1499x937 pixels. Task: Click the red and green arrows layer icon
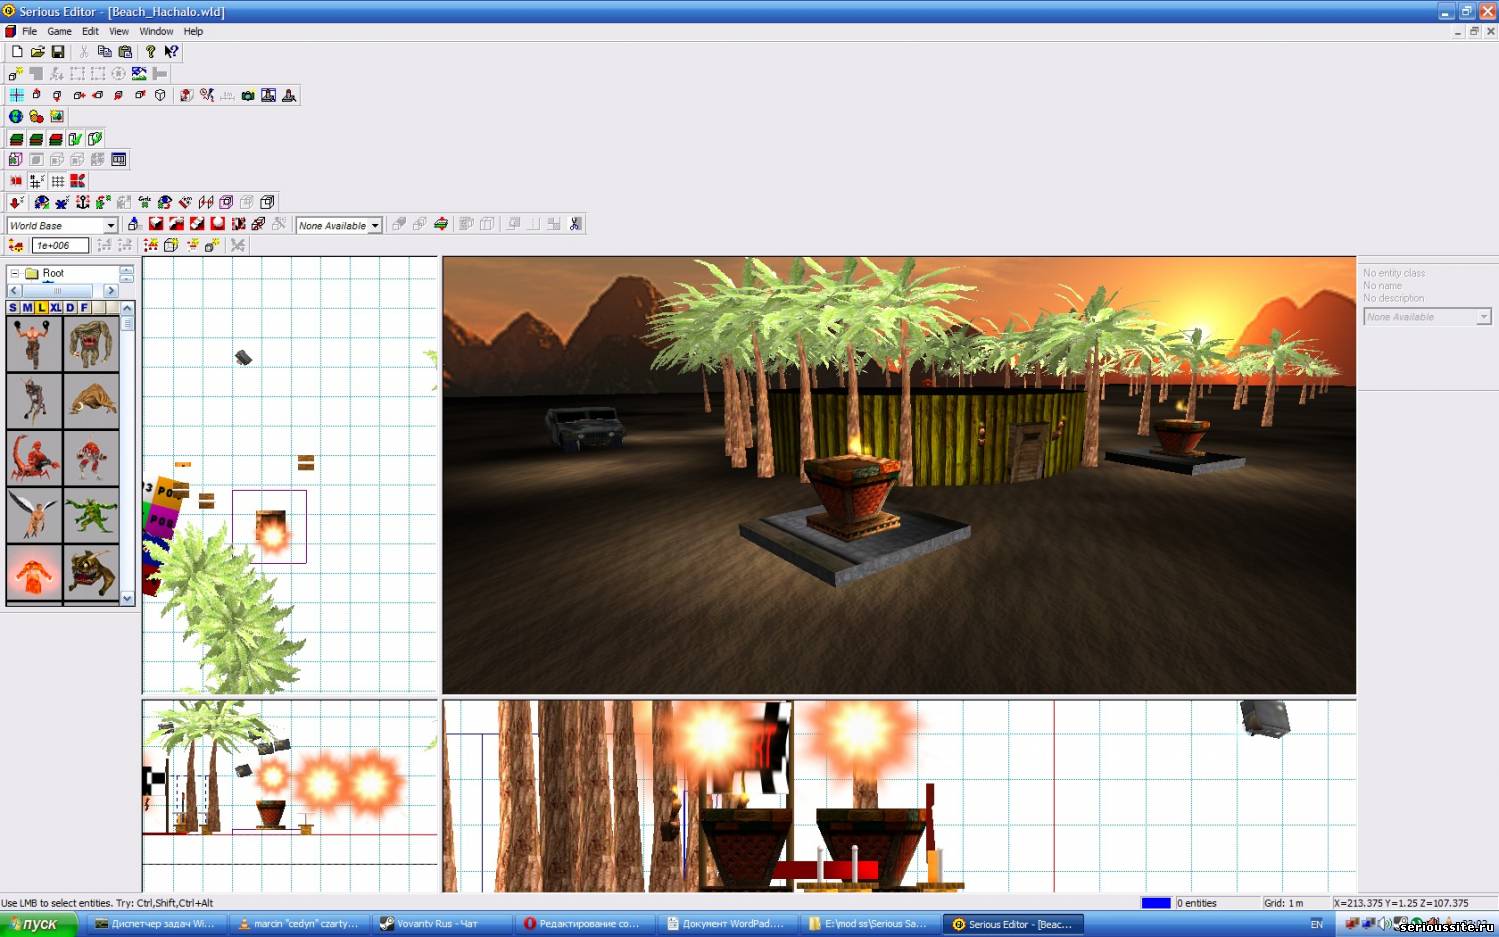[441, 224]
